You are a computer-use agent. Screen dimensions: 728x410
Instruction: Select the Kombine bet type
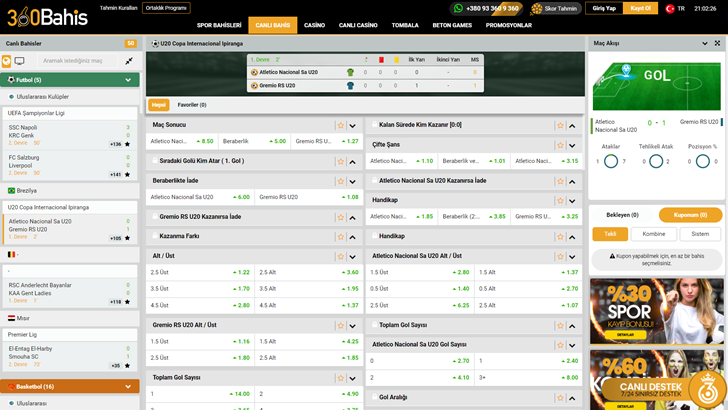coord(654,234)
